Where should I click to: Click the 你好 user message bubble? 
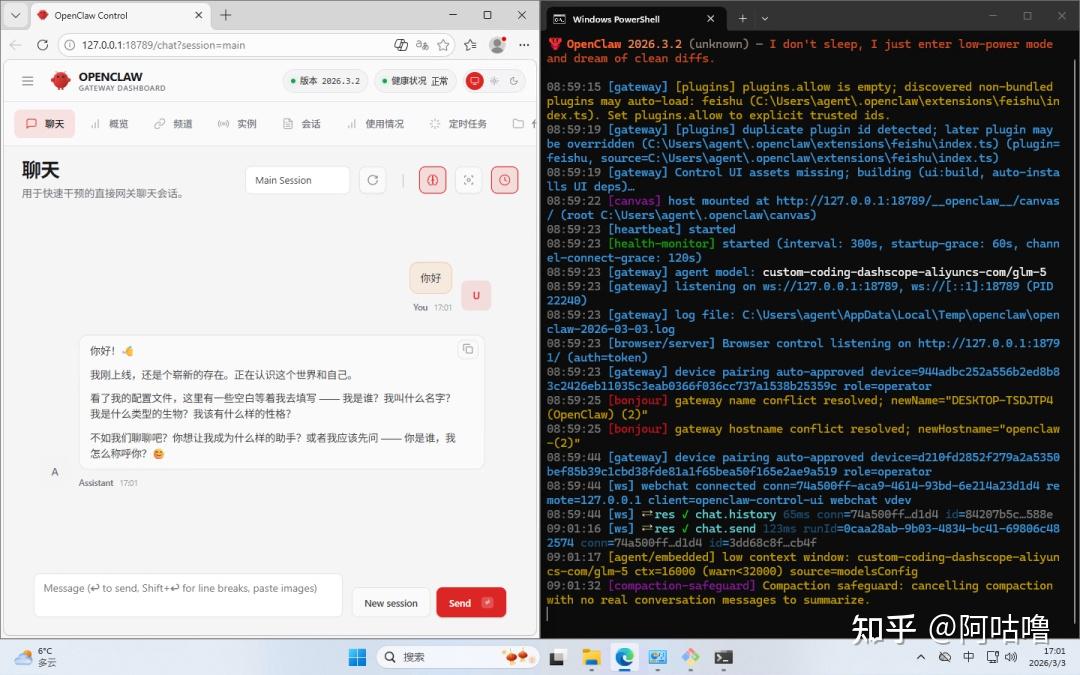(430, 278)
